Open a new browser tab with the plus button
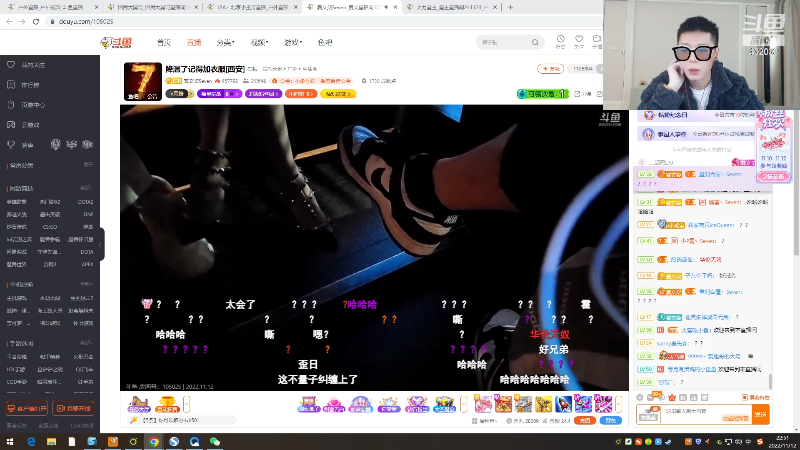Screen dimensions: 800x450 coord(510,7)
